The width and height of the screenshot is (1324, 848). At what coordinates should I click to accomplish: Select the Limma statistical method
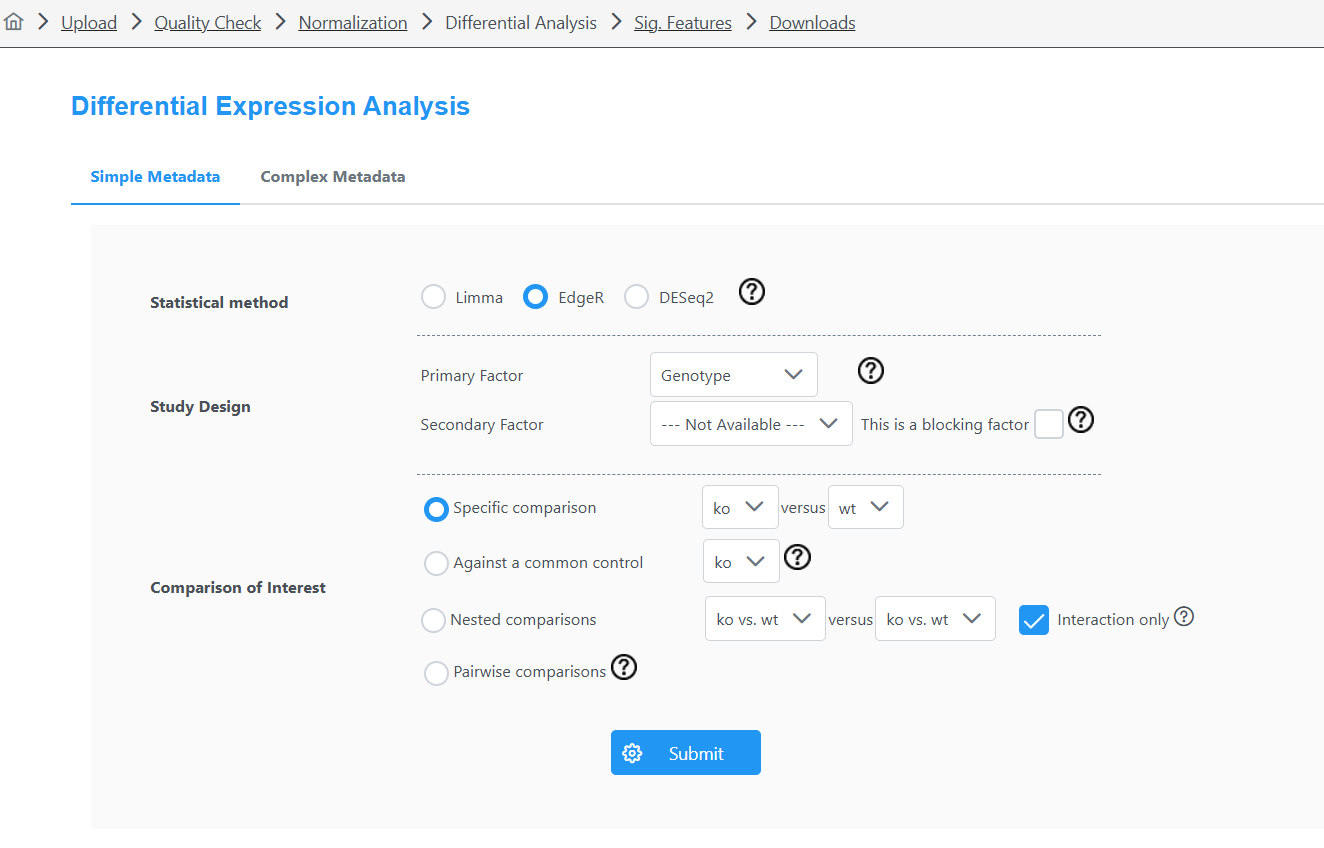pos(433,297)
